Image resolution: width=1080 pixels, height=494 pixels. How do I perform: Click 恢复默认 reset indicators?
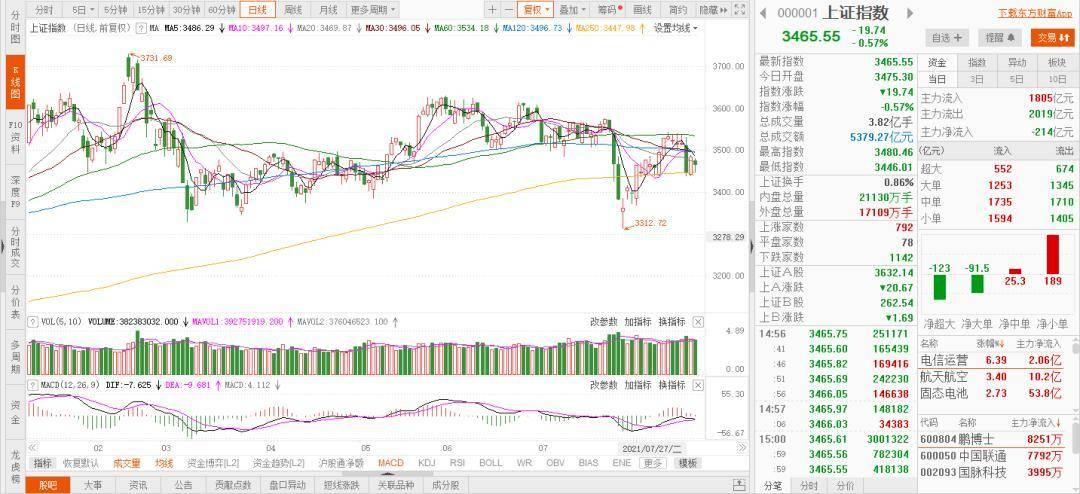(x=81, y=463)
